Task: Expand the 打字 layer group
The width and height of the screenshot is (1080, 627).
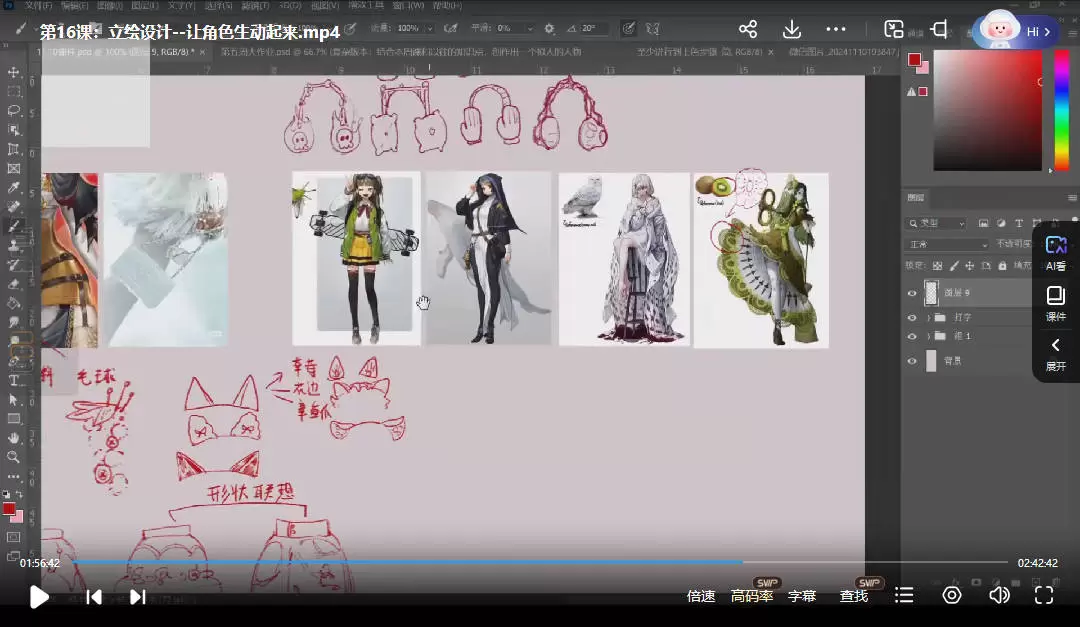Action: (x=928, y=318)
